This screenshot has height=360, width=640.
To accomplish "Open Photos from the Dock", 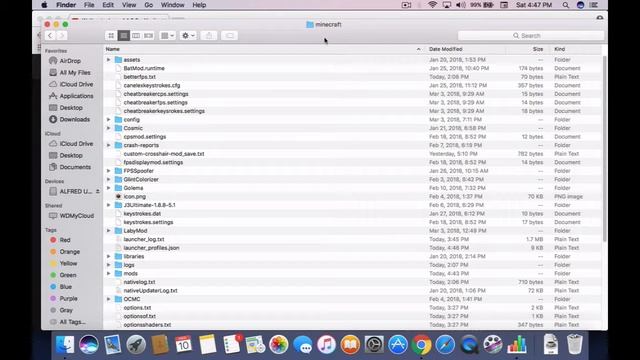I will click(279, 344).
